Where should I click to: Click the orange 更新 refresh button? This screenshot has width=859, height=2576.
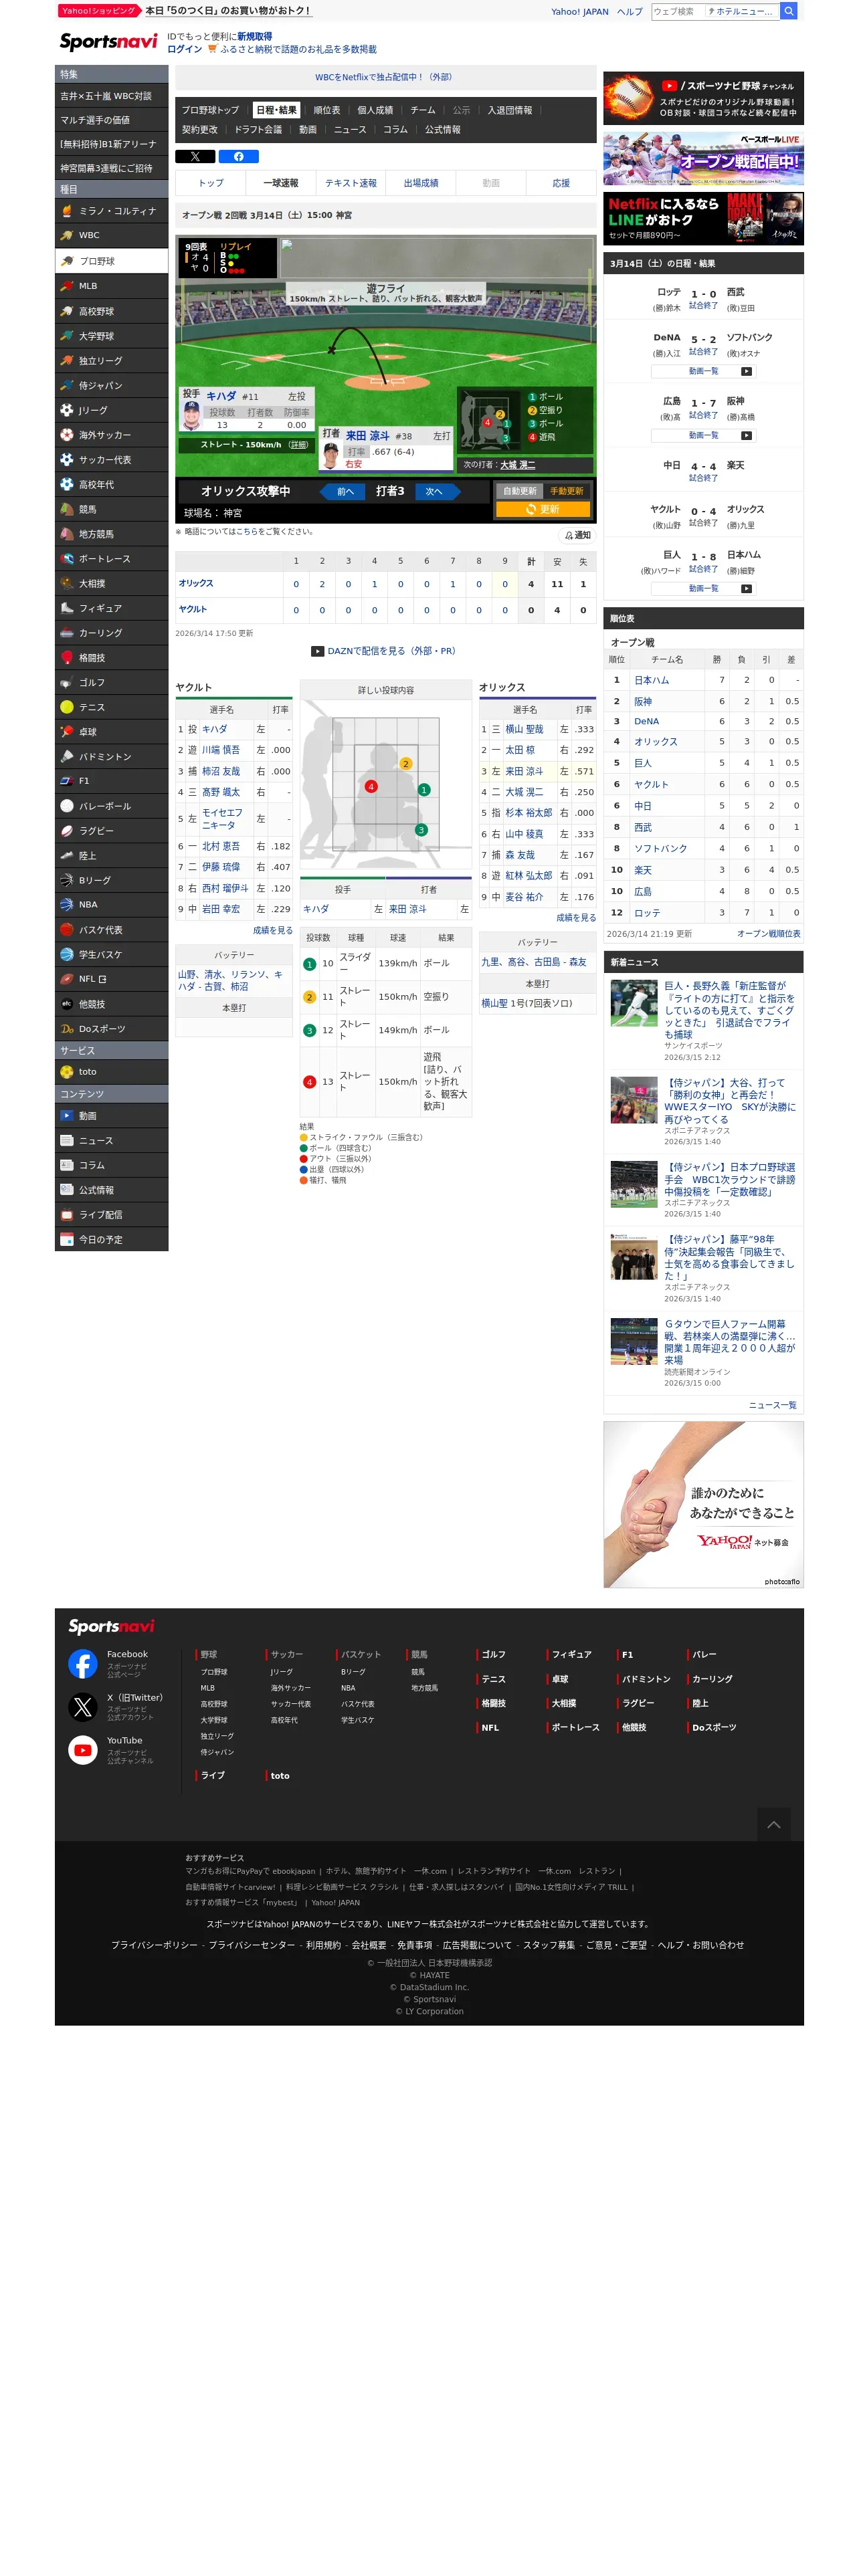pos(543,509)
